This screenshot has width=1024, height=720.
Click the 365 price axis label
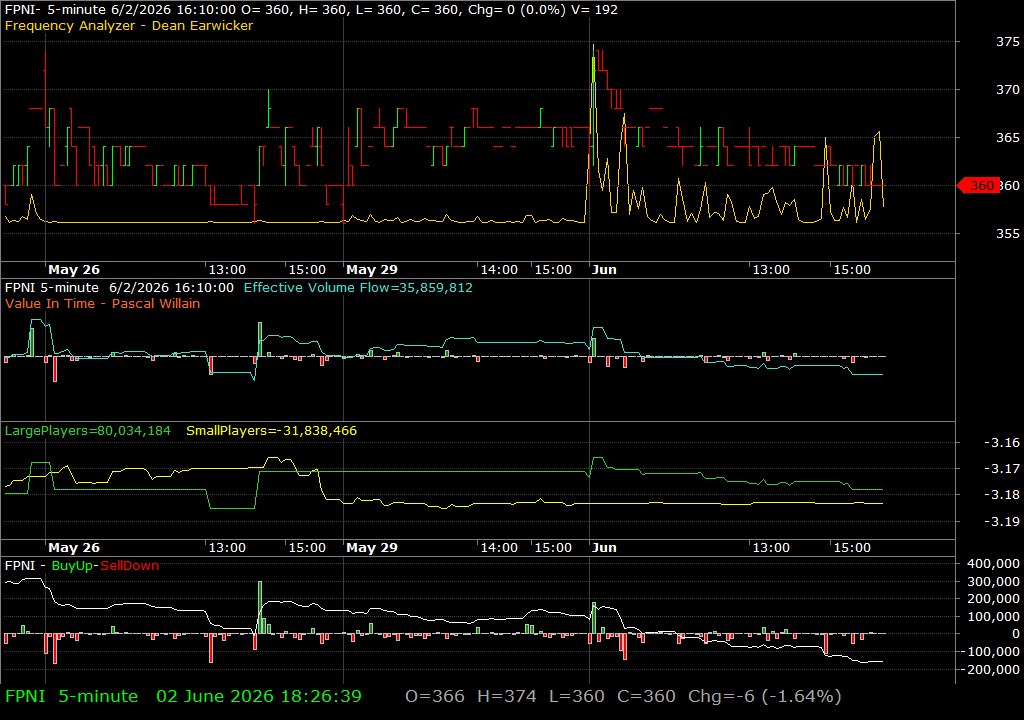(x=1007, y=137)
